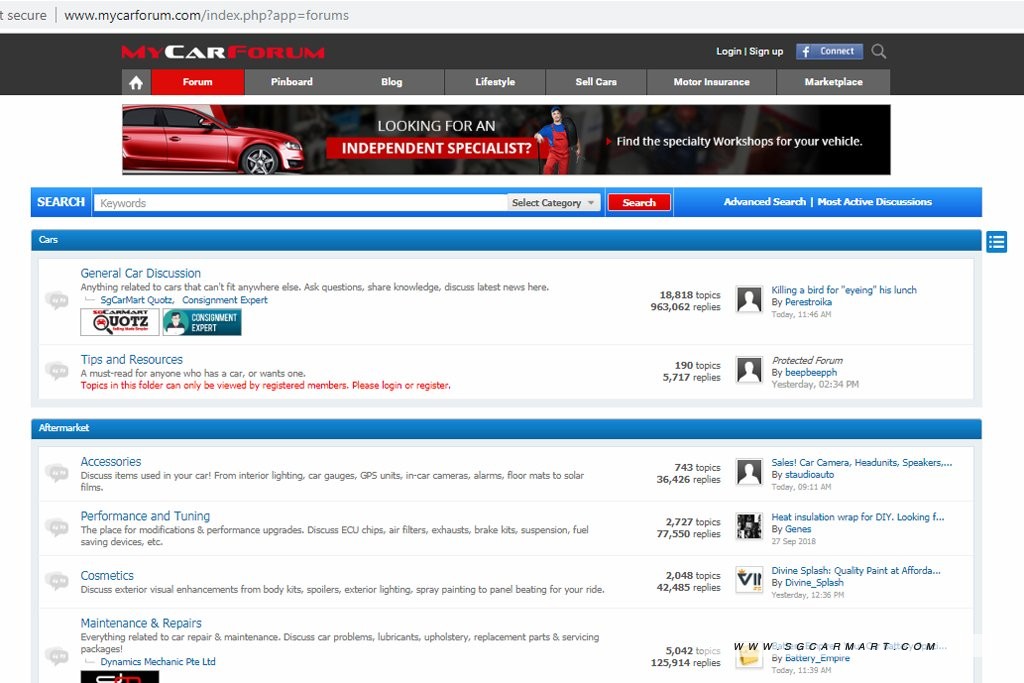View Divine_Splash's profile link
Viewport: 1024px width, 683px height.
pos(814,582)
